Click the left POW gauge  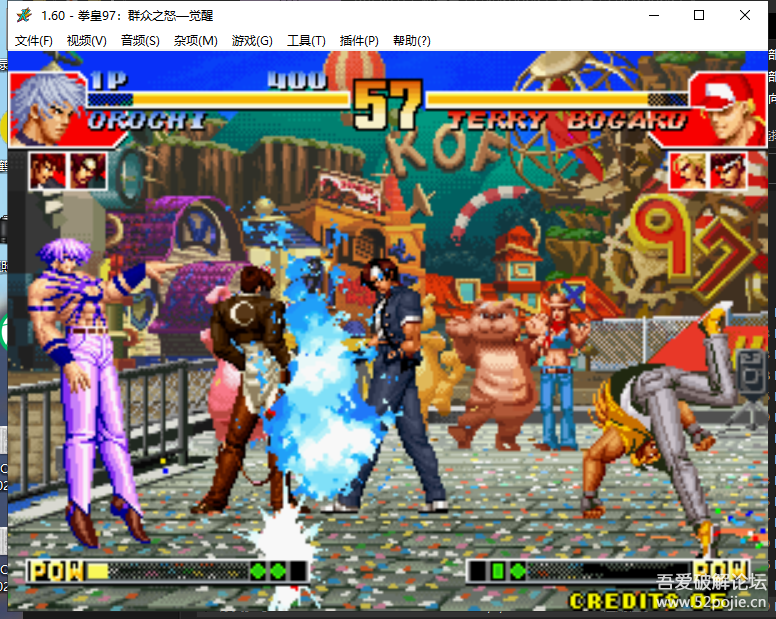click(168, 571)
